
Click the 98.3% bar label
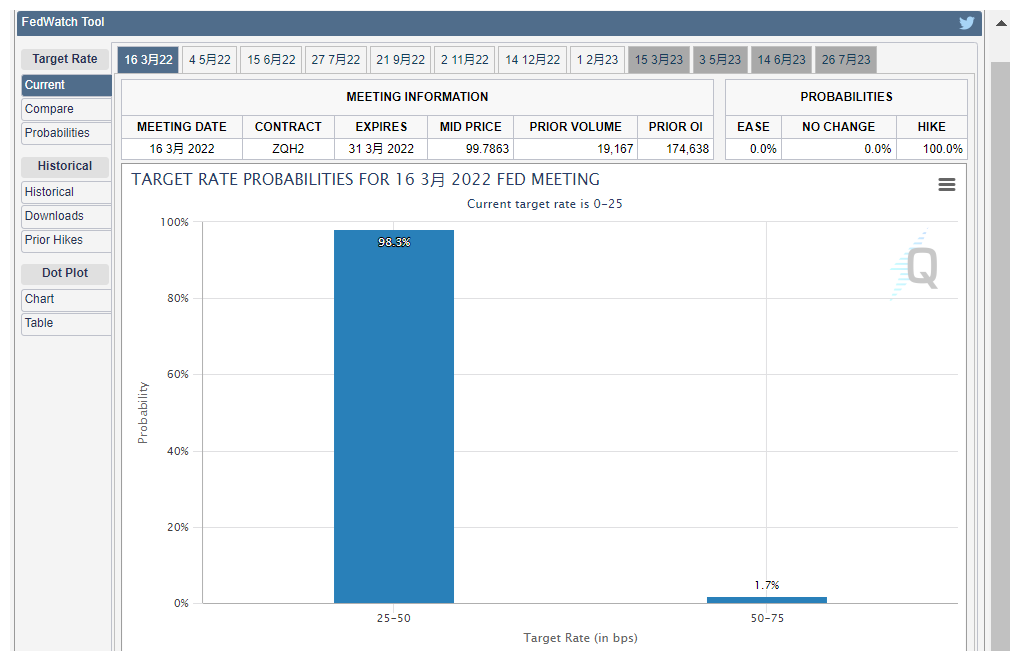(x=394, y=242)
